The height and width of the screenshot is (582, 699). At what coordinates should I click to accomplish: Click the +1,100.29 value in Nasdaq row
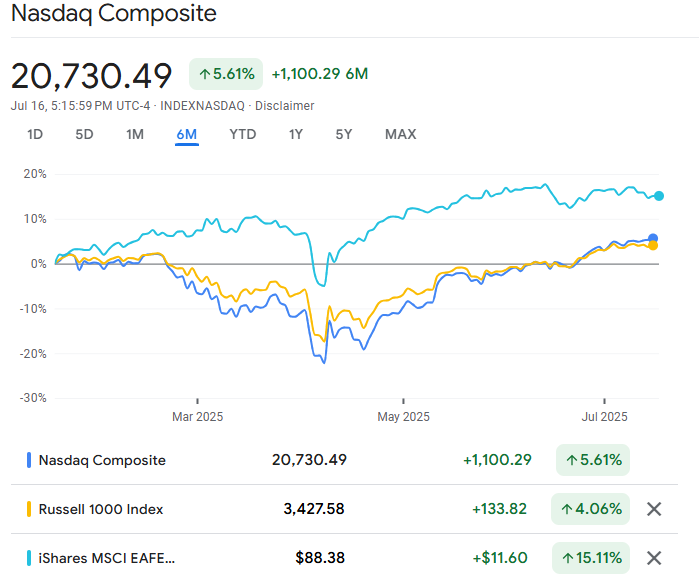(497, 460)
